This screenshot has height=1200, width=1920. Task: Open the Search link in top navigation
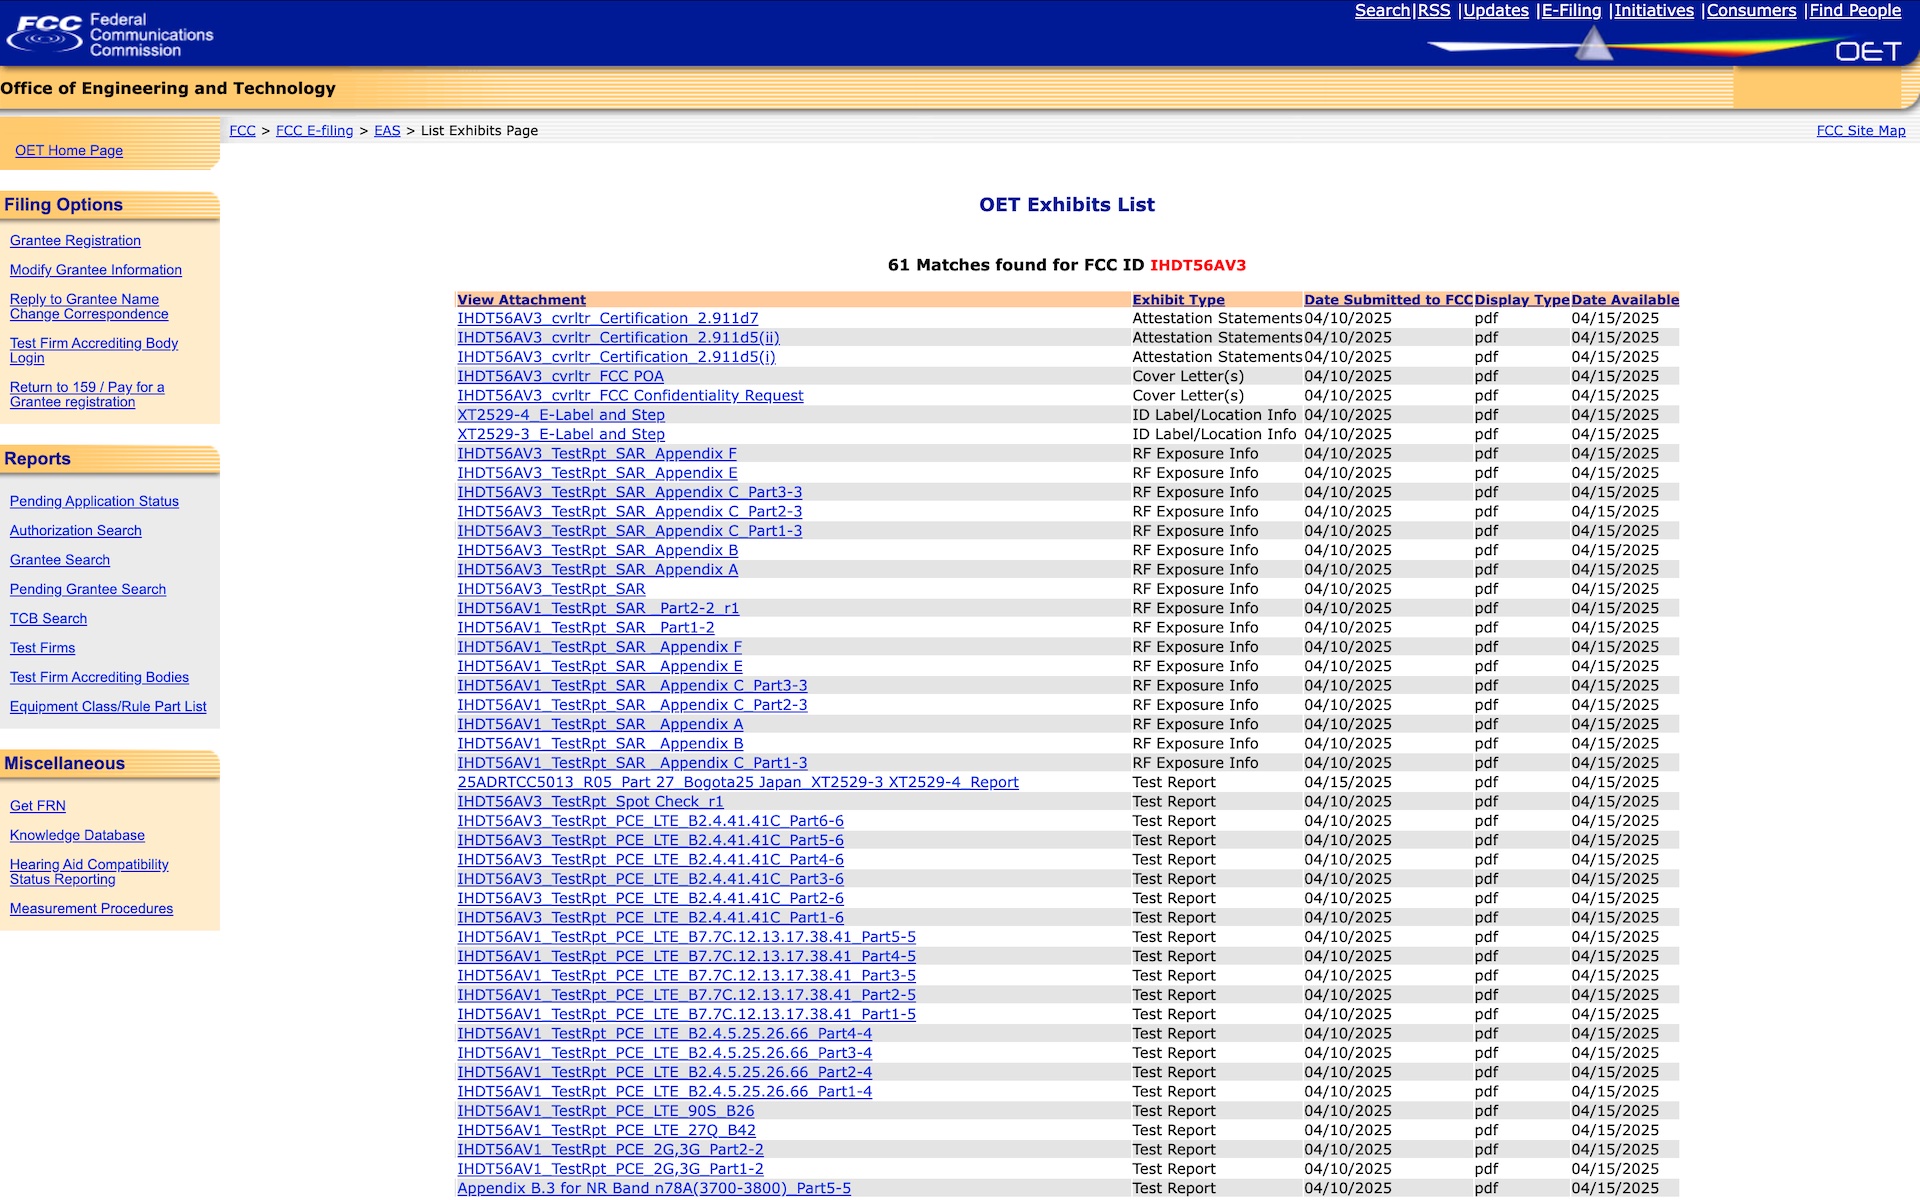tap(1381, 11)
